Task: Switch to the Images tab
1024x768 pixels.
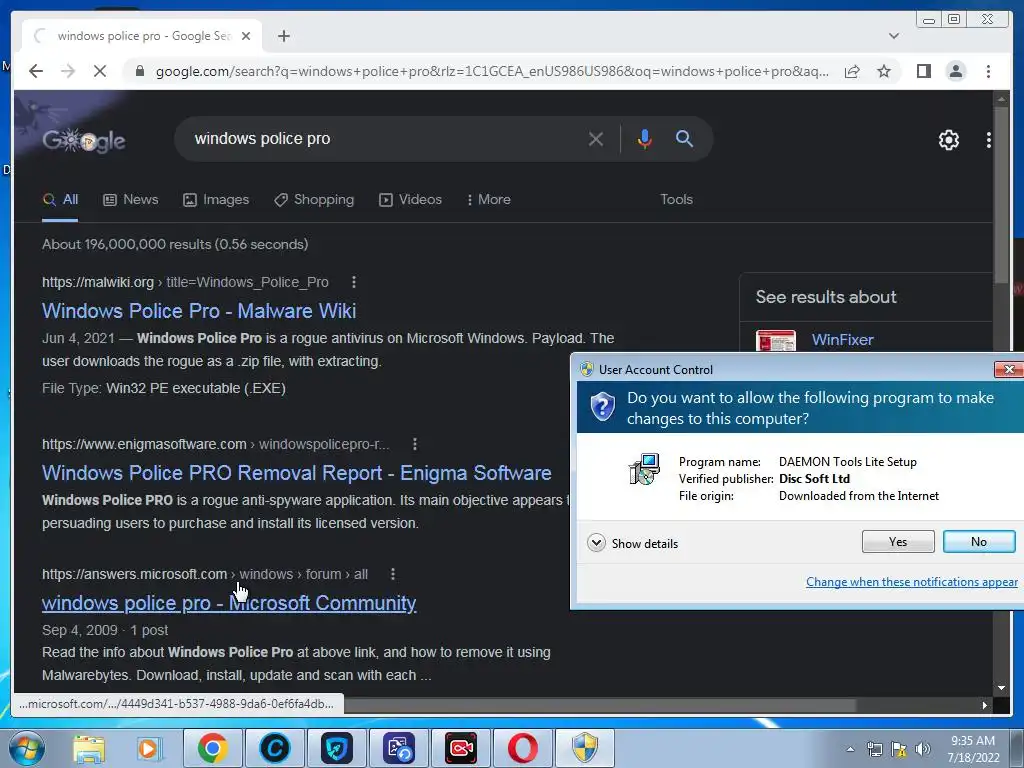Action: tap(216, 200)
